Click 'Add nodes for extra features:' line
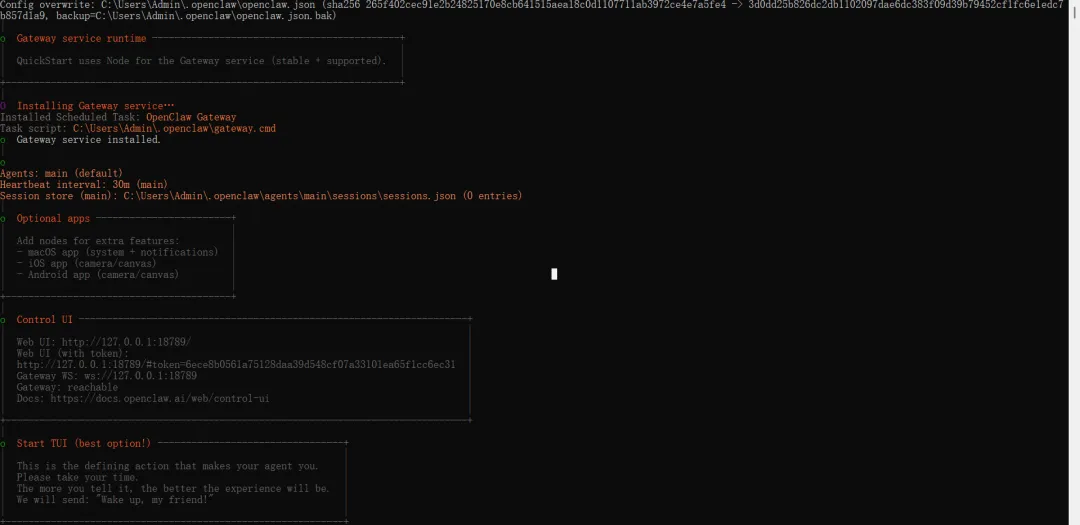 pyautogui.click(x=98, y=241)
